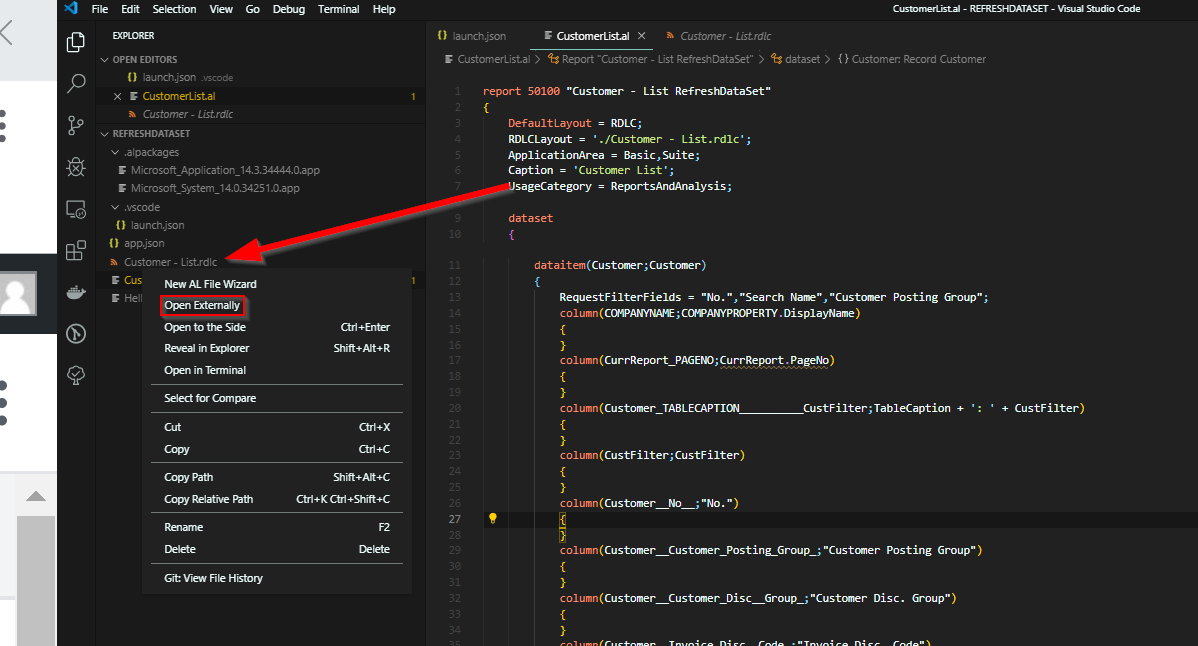The height and width of the screenshot is (646, 1198).
Task: Close the CustomerList.al editor tab
Action: click(x=642, y=36)
